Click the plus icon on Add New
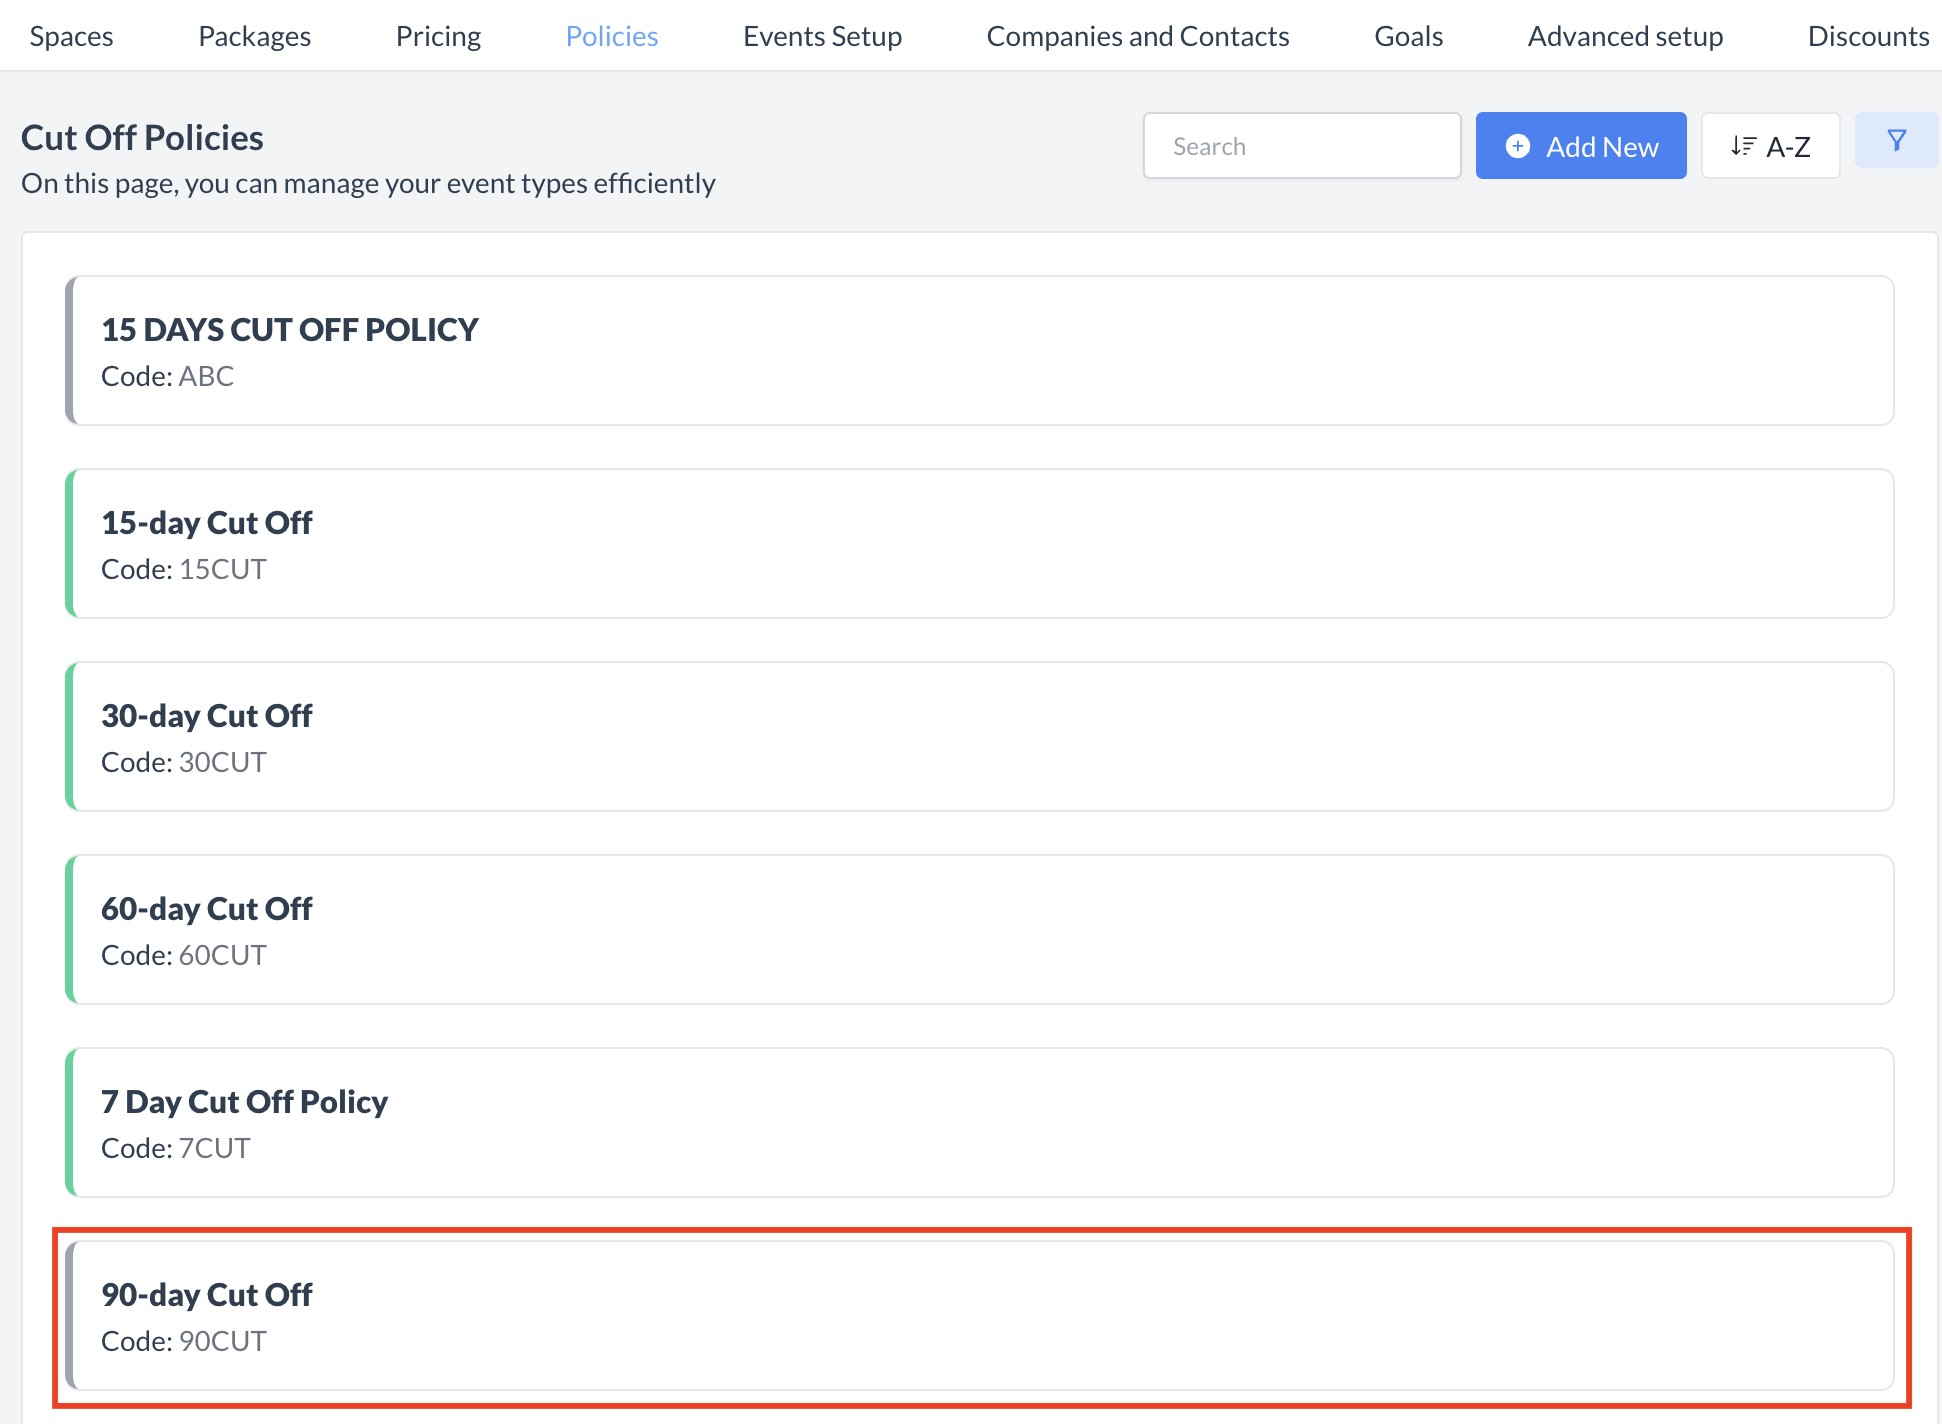1942x1424 pixels. 1518,146
